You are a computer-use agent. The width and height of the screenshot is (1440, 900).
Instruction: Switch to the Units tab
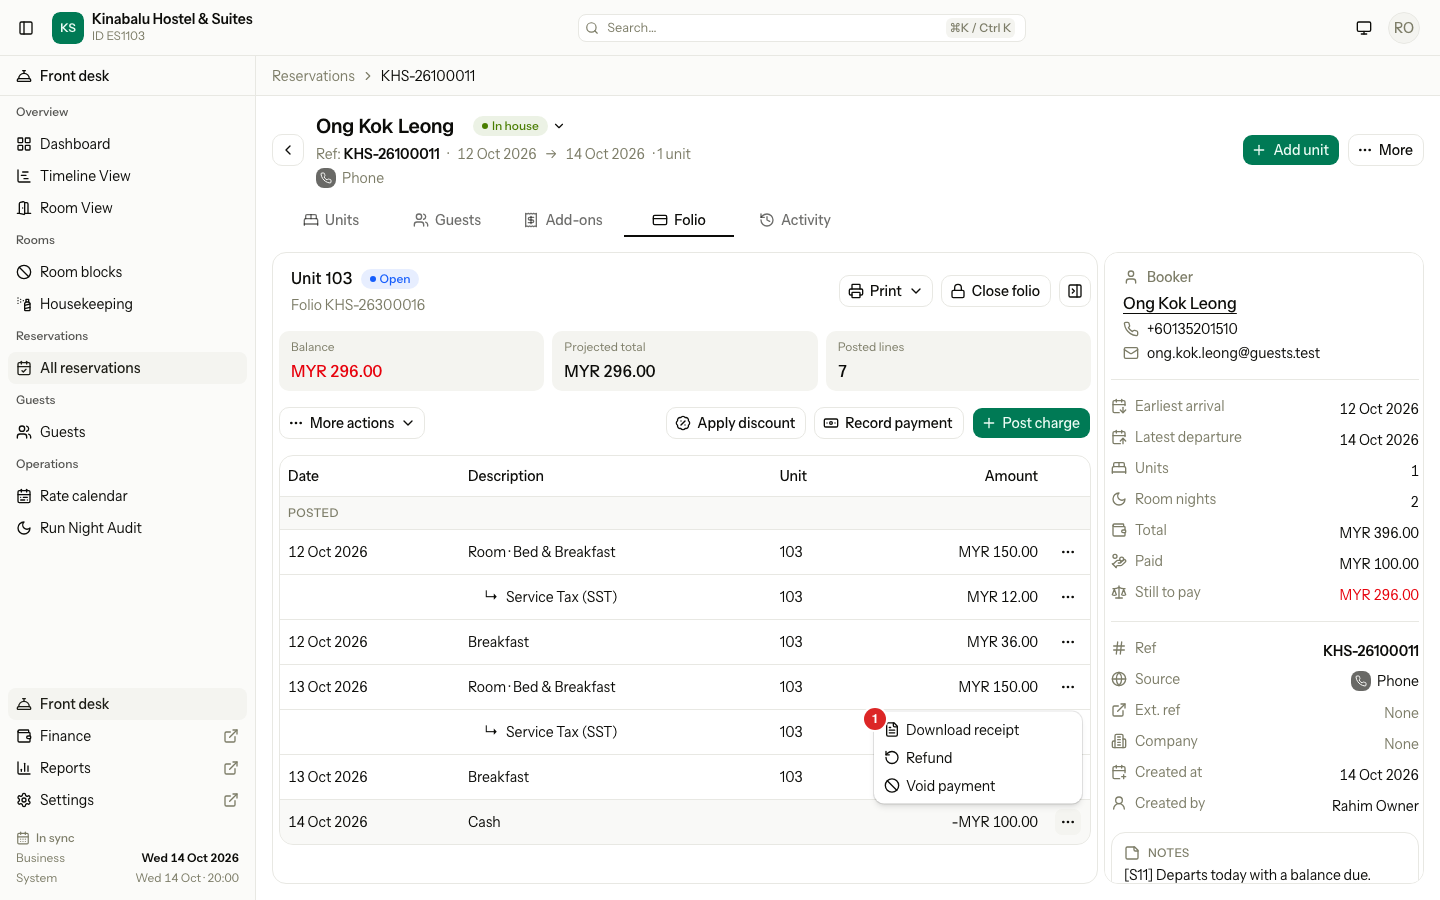(331, 220)
